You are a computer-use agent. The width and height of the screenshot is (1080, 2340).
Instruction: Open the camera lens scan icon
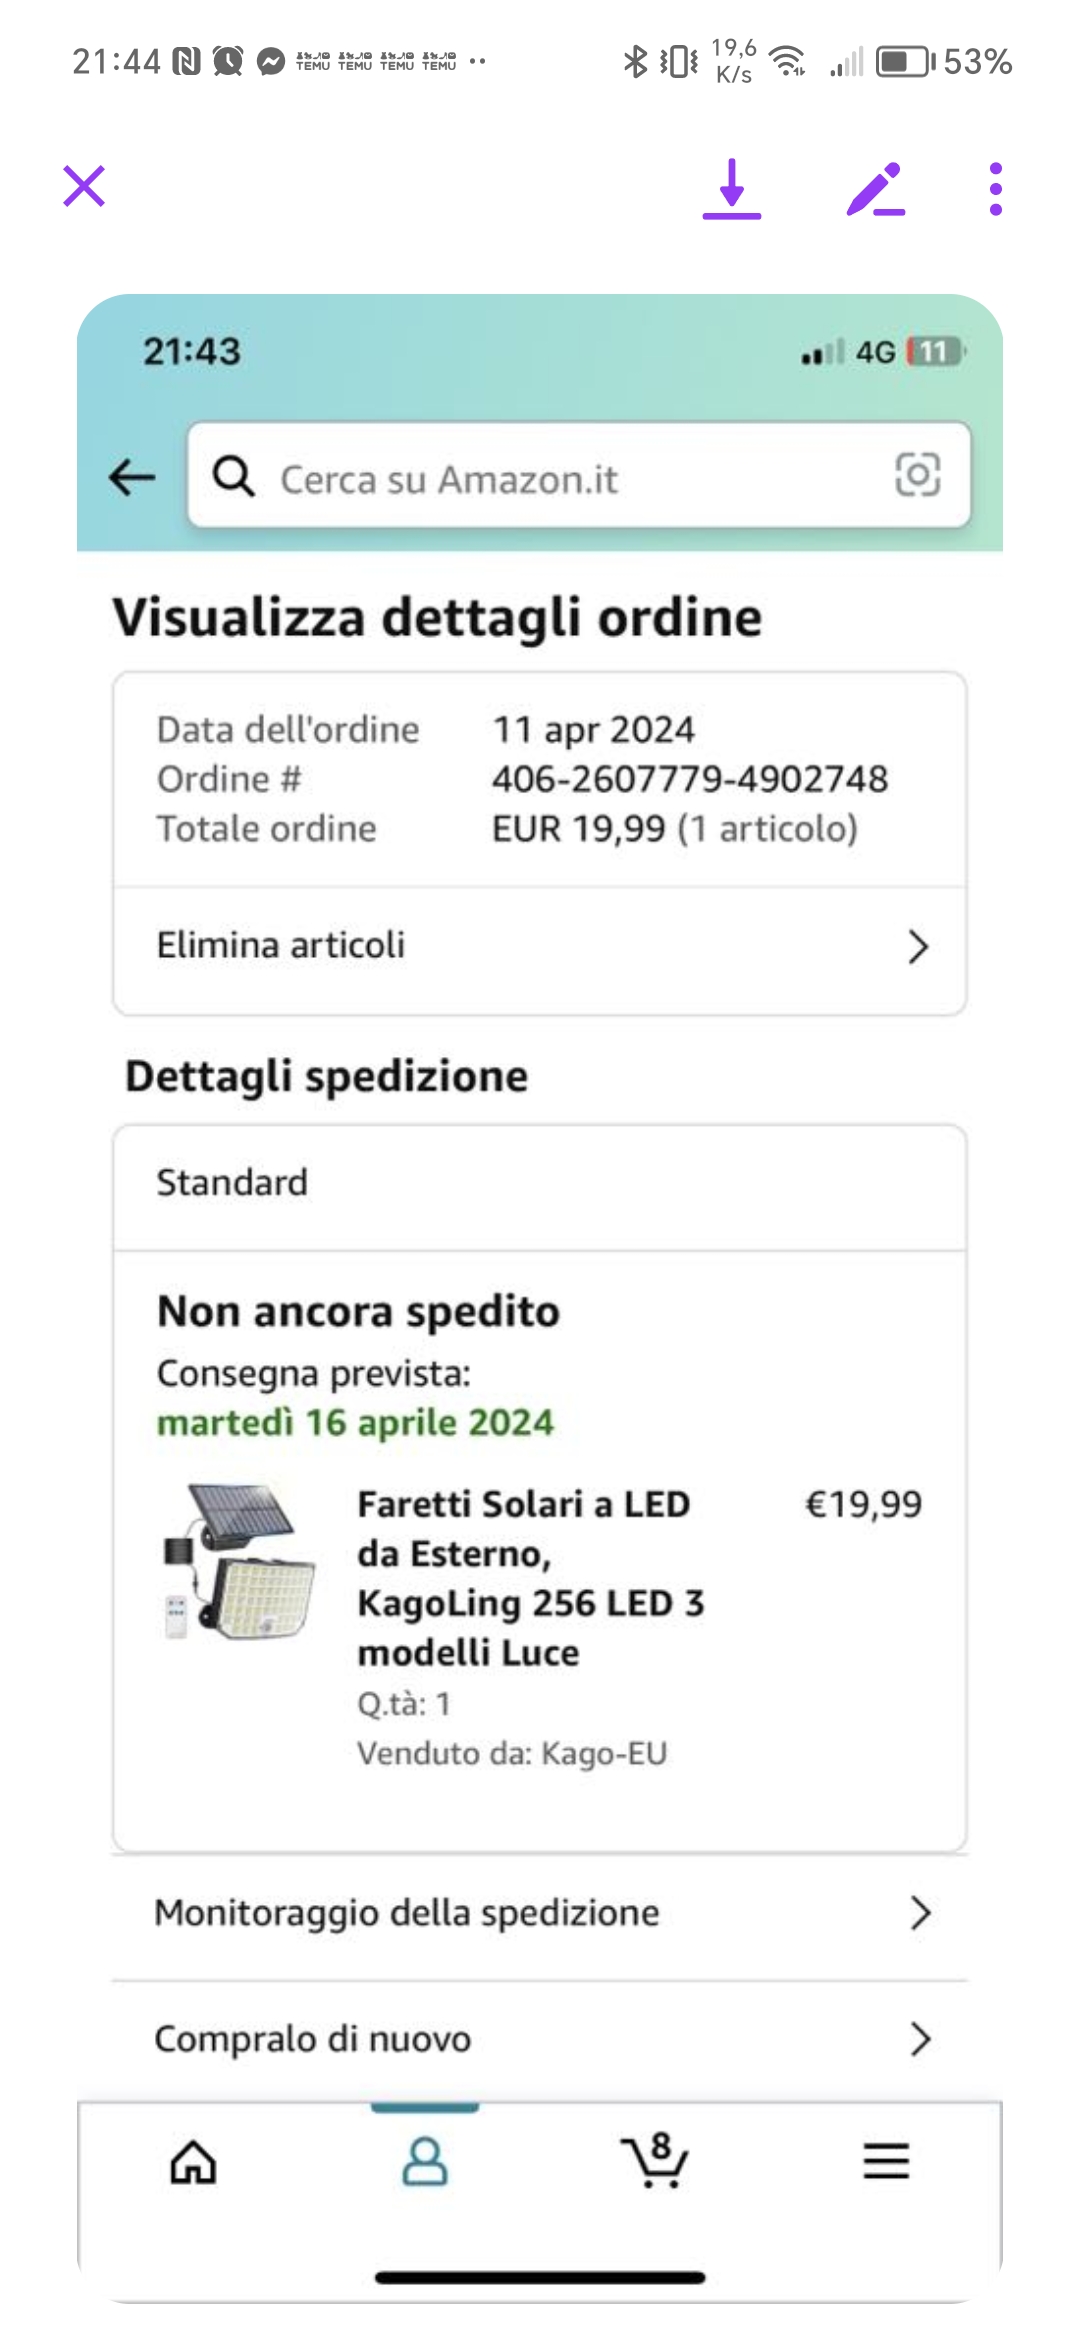pos(917,475)
